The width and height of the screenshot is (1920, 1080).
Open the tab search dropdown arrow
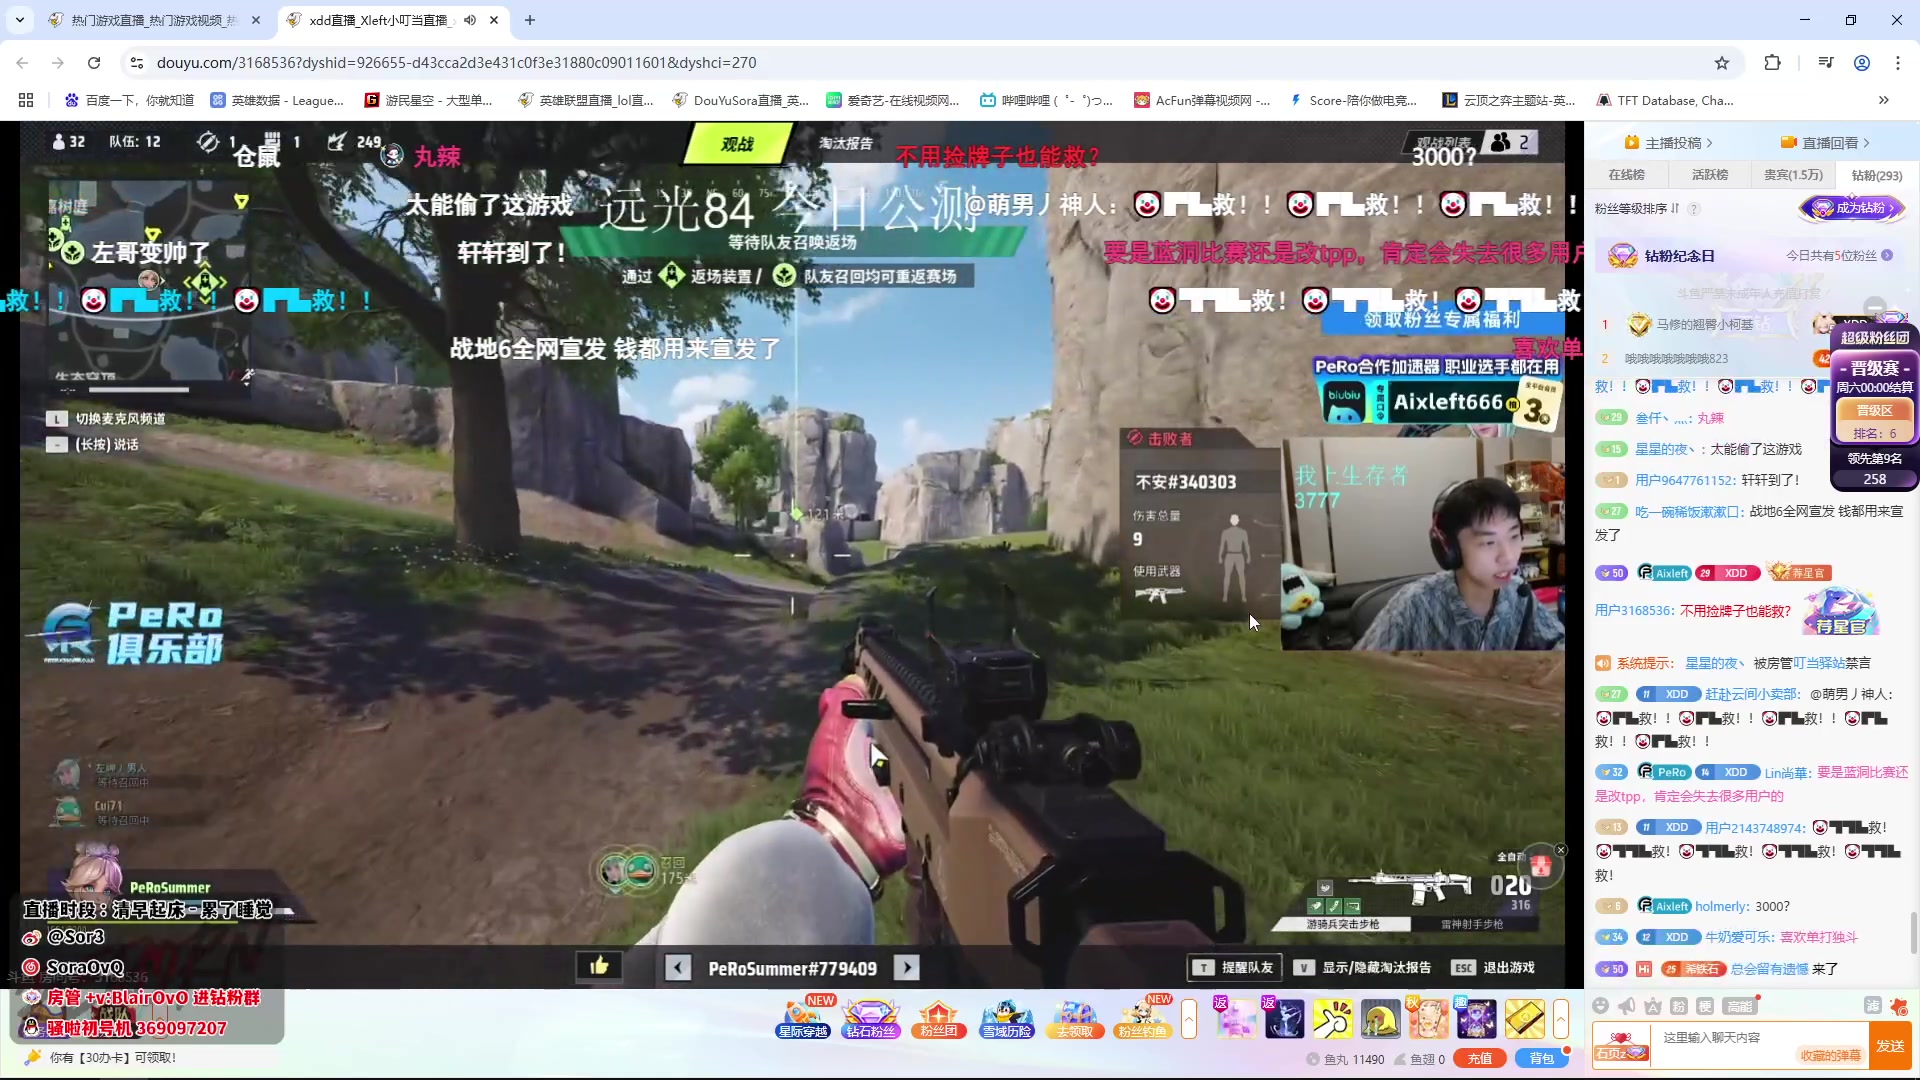20,20
